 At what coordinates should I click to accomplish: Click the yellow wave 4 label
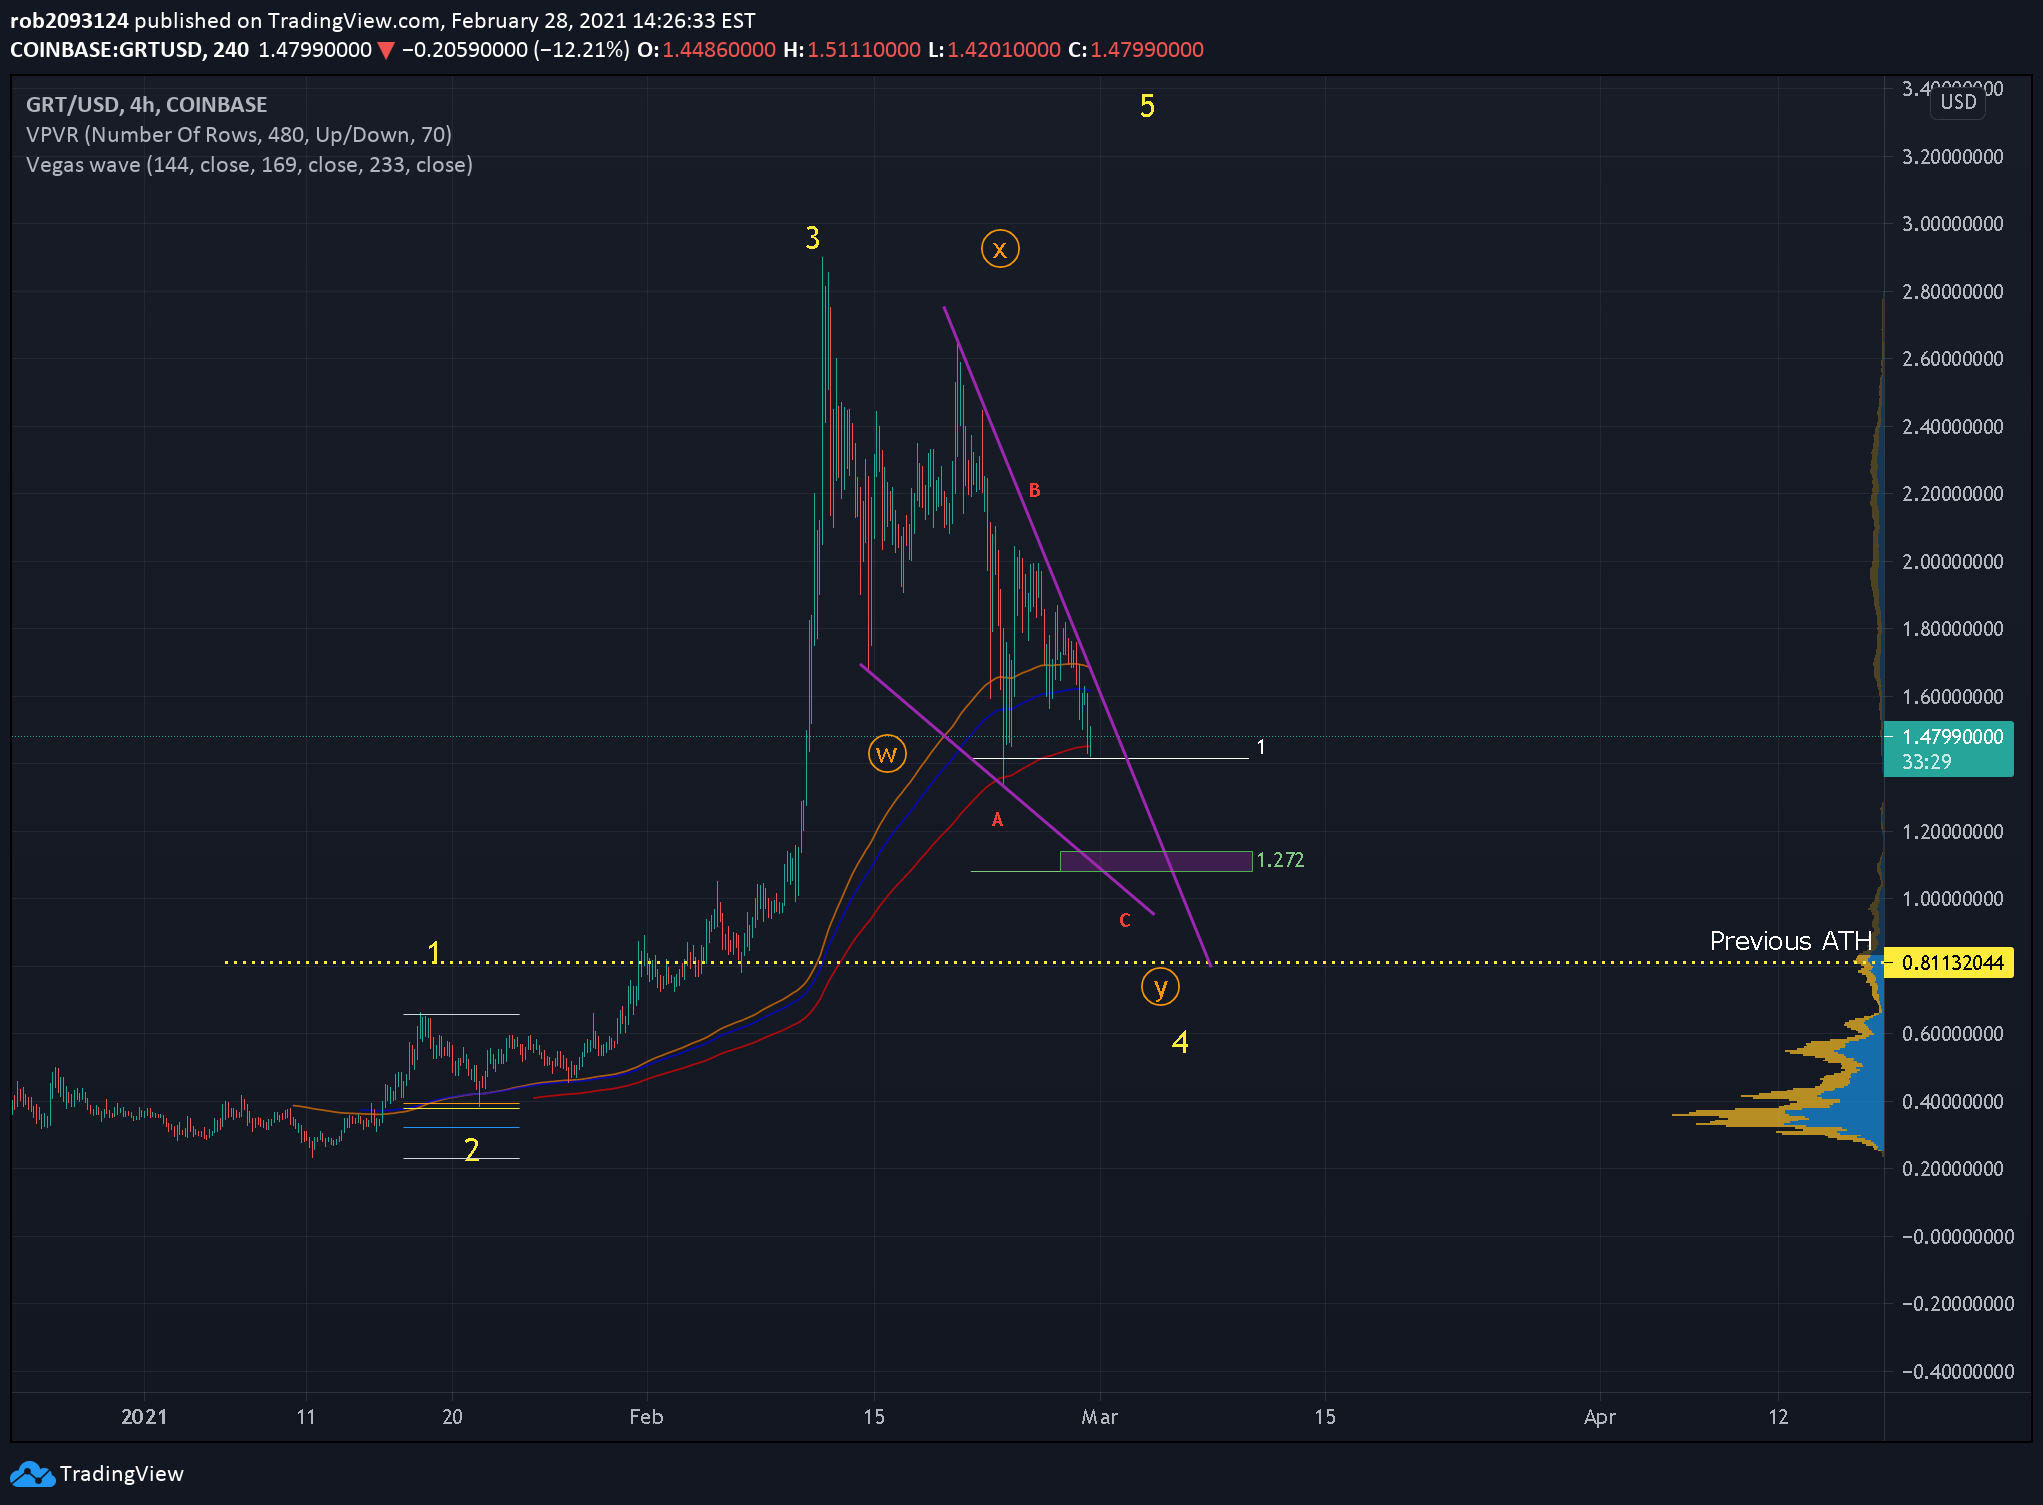coord(1180,1042)
